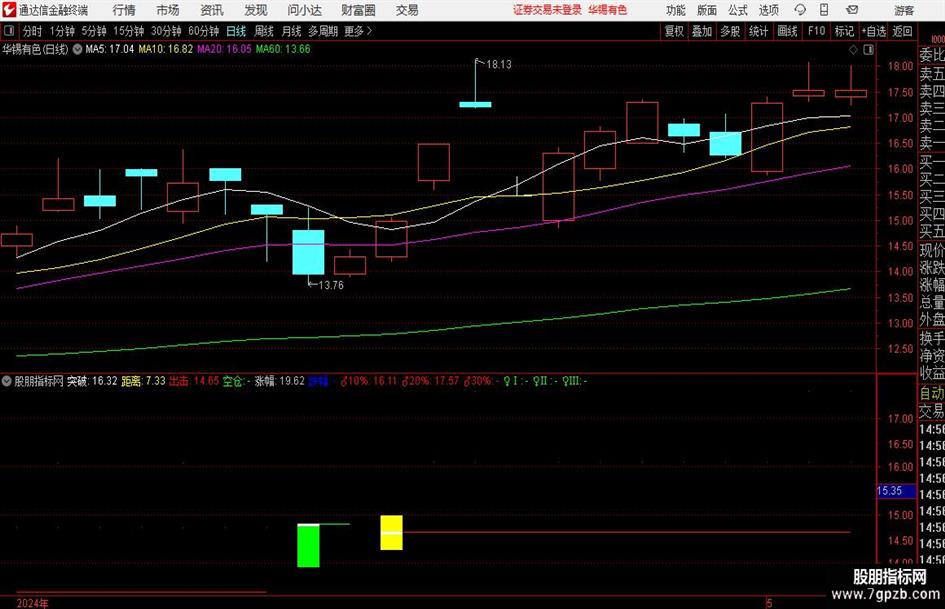Open the mail envelope icon
945x609 pixels.
click(x=852, y=10)
